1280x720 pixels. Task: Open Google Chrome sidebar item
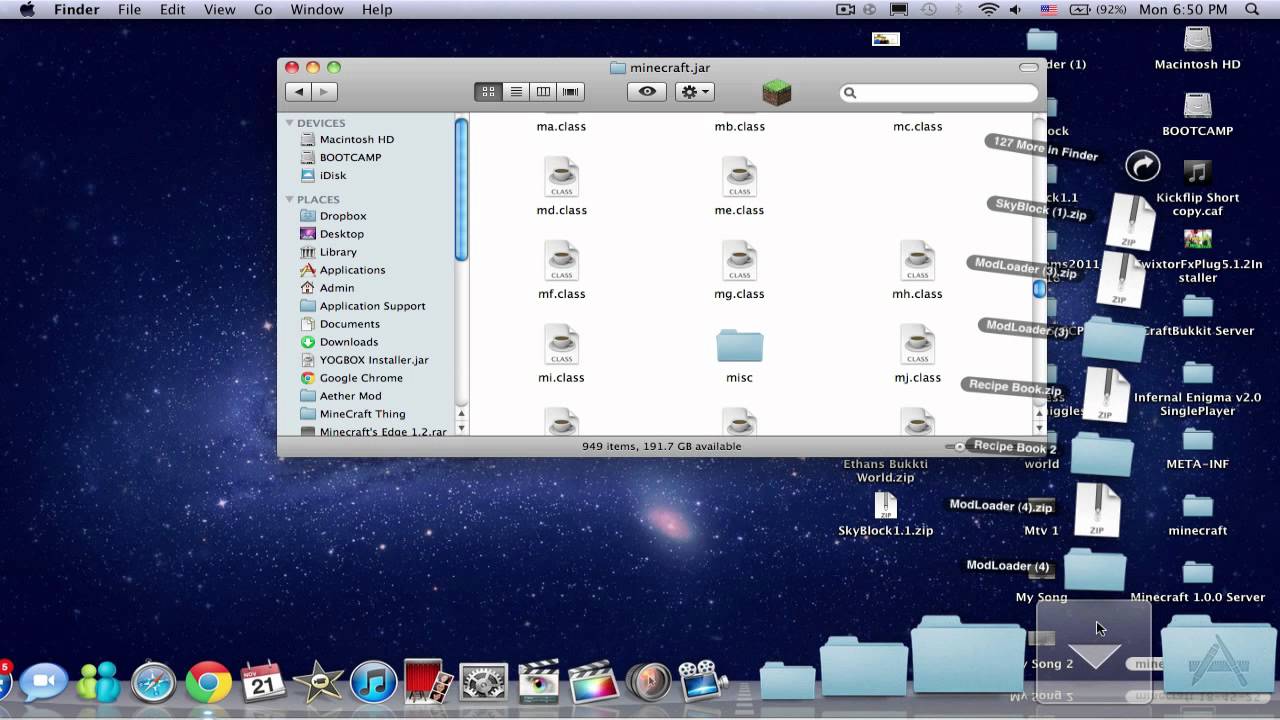(x=361, y=378)
